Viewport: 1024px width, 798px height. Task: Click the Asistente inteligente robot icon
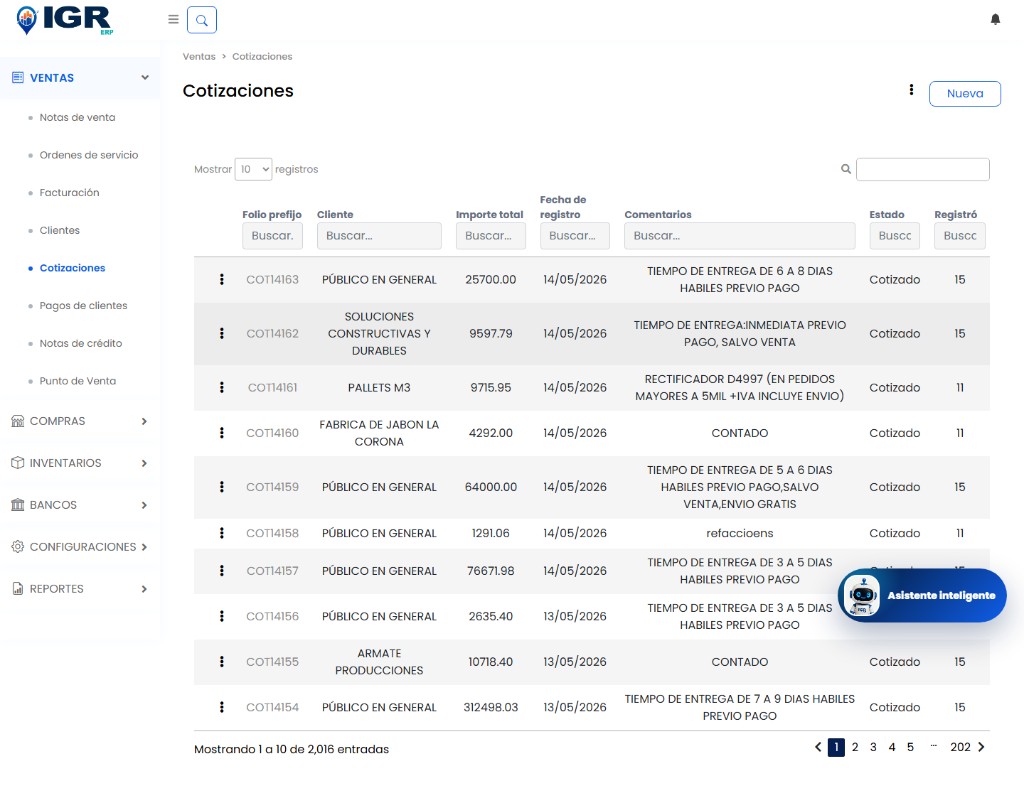point(863,596)
